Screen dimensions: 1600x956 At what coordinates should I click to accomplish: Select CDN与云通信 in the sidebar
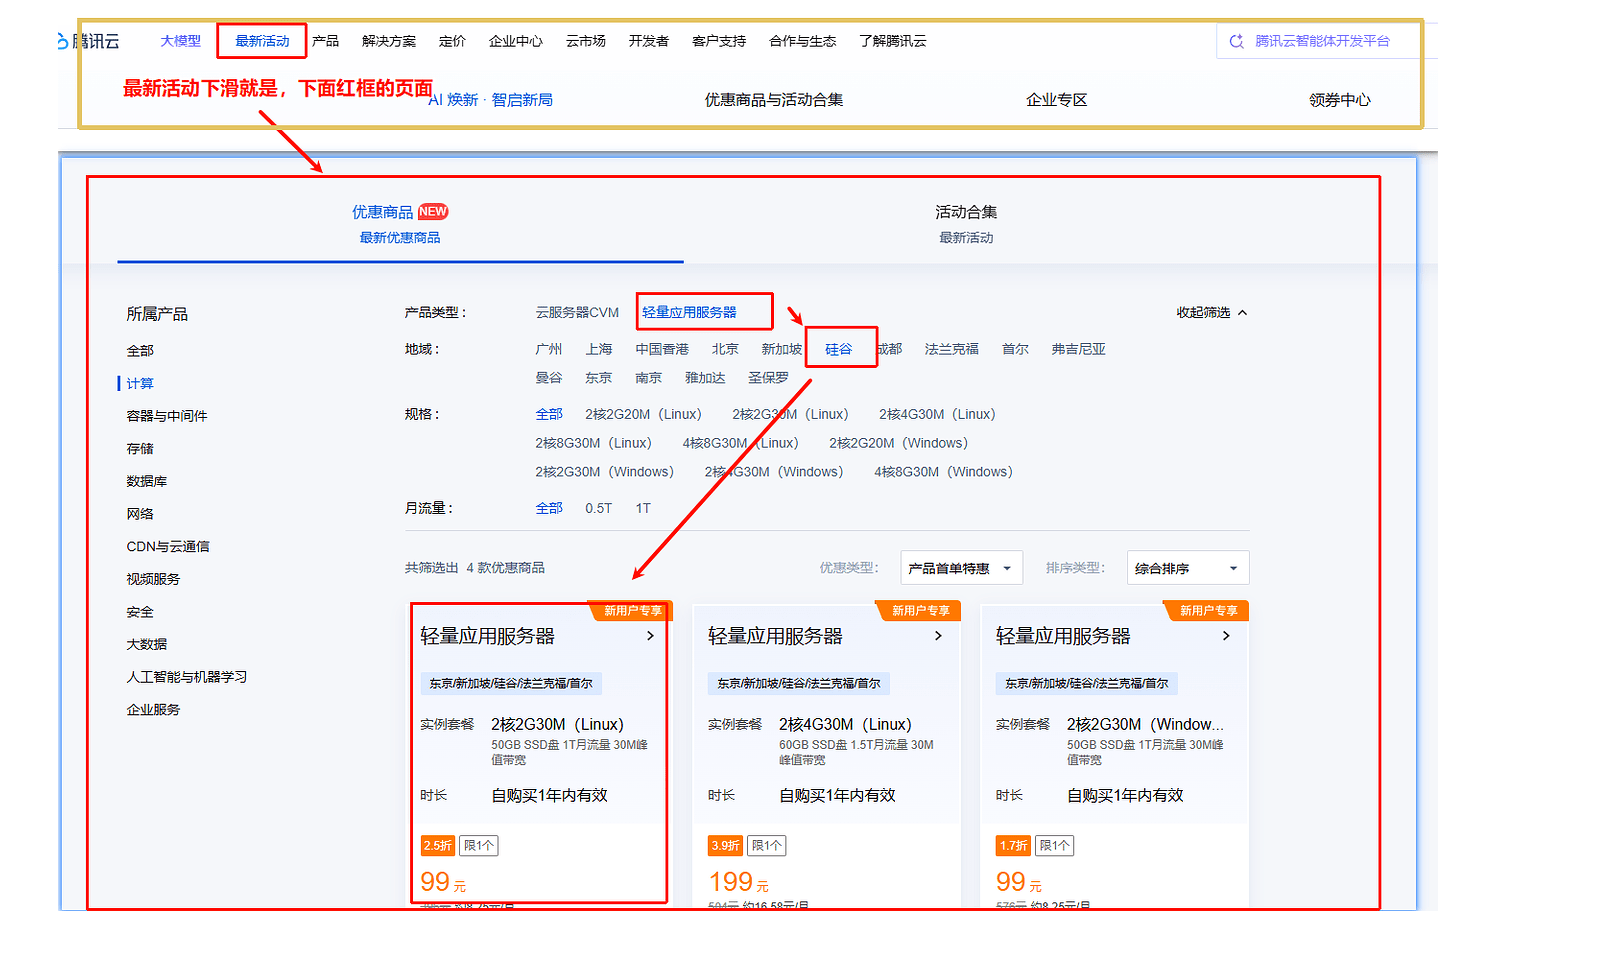point(168,547)
